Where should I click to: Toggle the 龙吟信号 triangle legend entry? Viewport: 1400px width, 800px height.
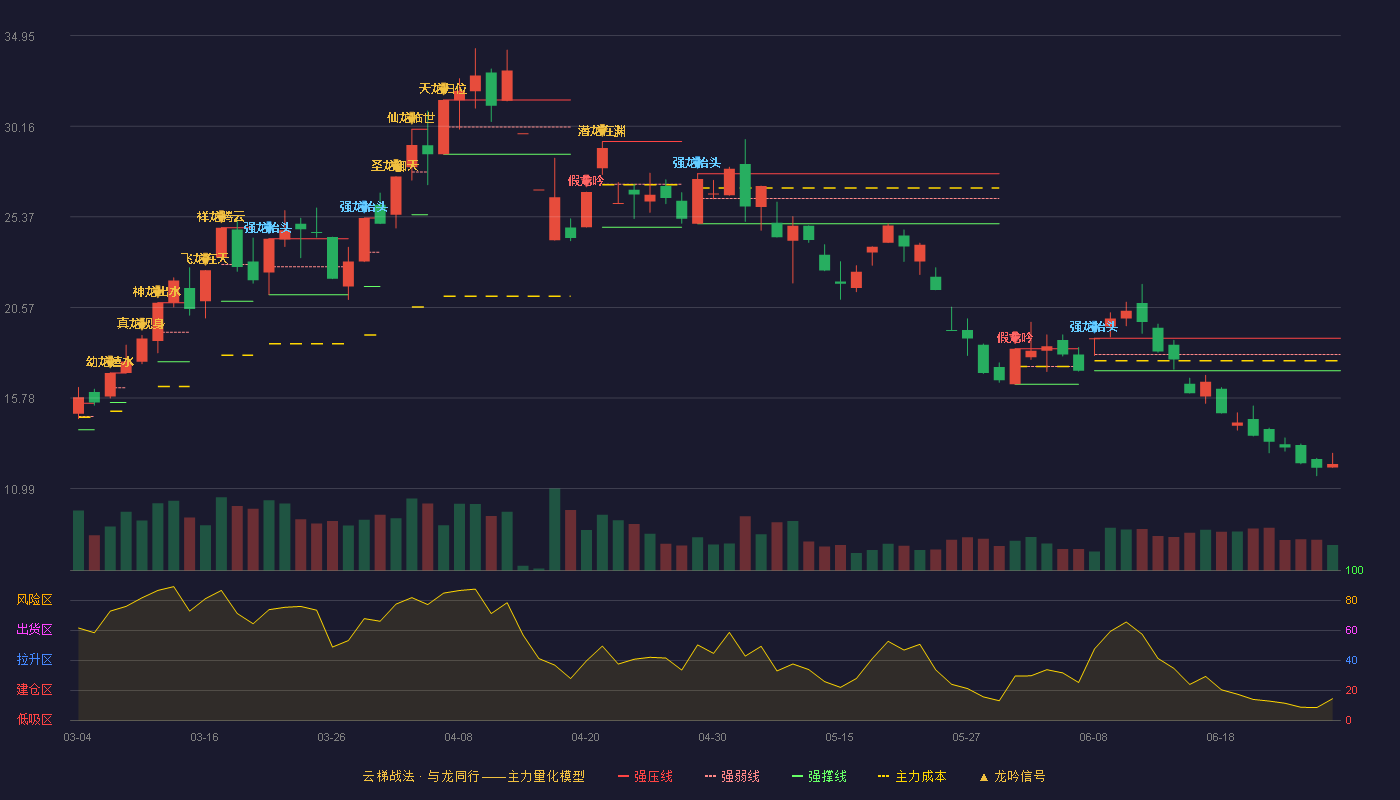click(x=1012, y=776)
